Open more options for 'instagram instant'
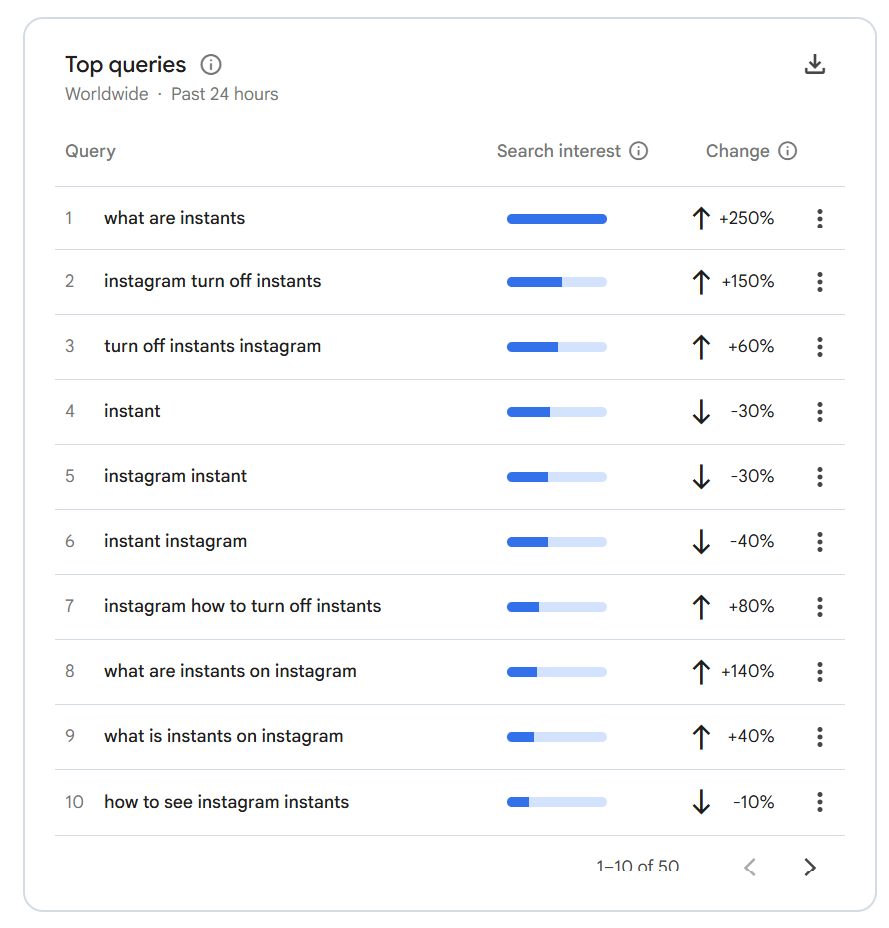Image resolution: width=889 pixels, height=928 pixels. (820, 476)
